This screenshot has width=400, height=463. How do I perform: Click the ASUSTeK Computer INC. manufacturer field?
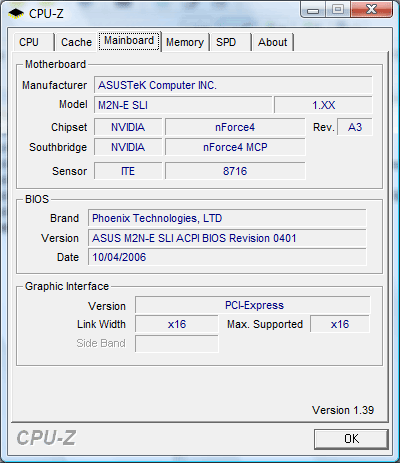coord(233,85)
